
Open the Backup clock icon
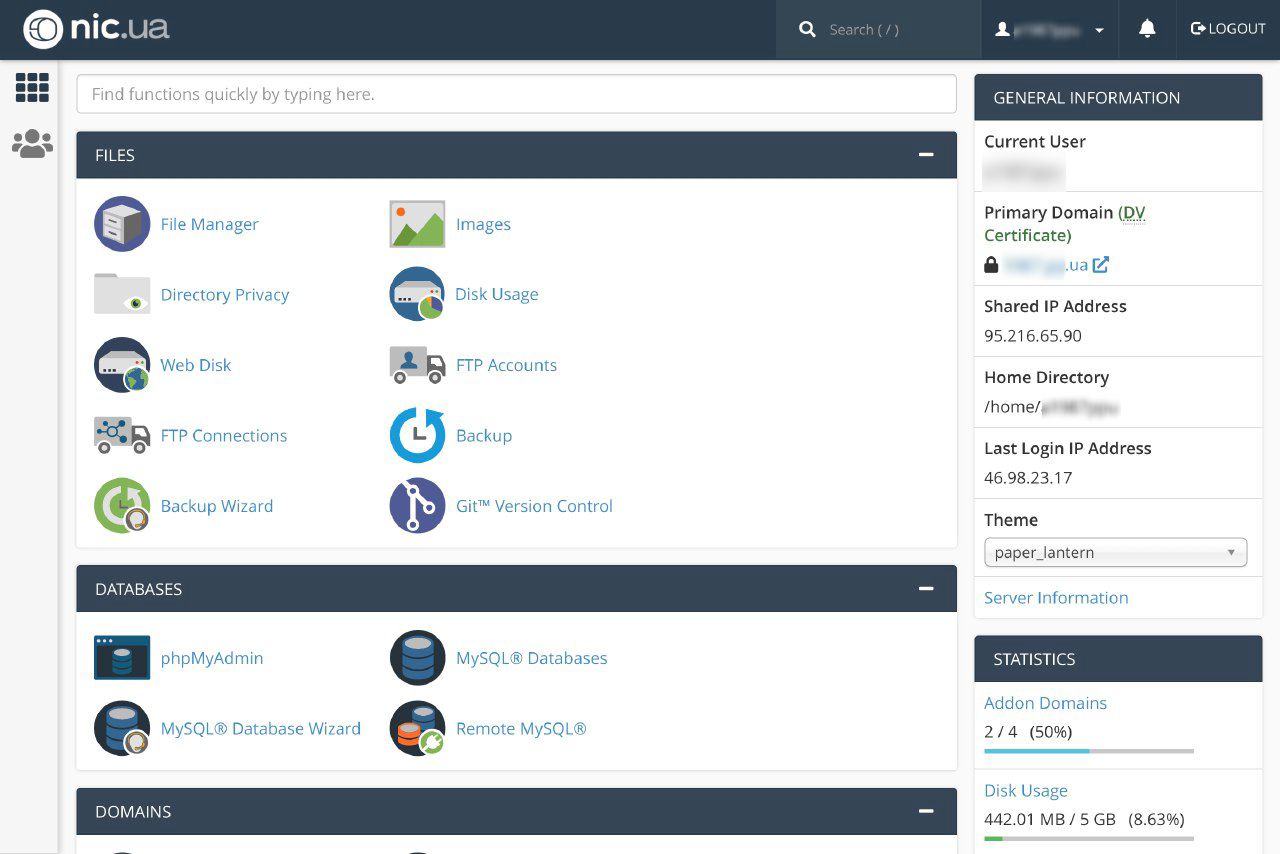click(417, 435)
